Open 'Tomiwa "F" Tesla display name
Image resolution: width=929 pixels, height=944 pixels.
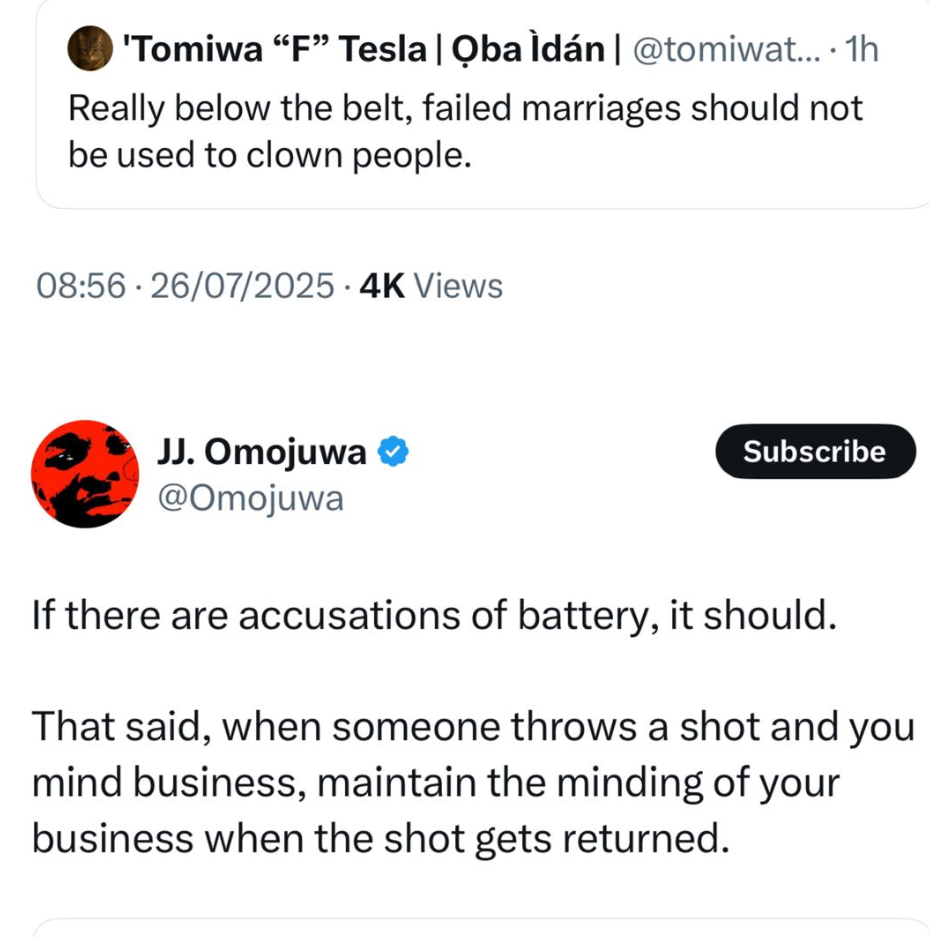[x=274, y=50]
